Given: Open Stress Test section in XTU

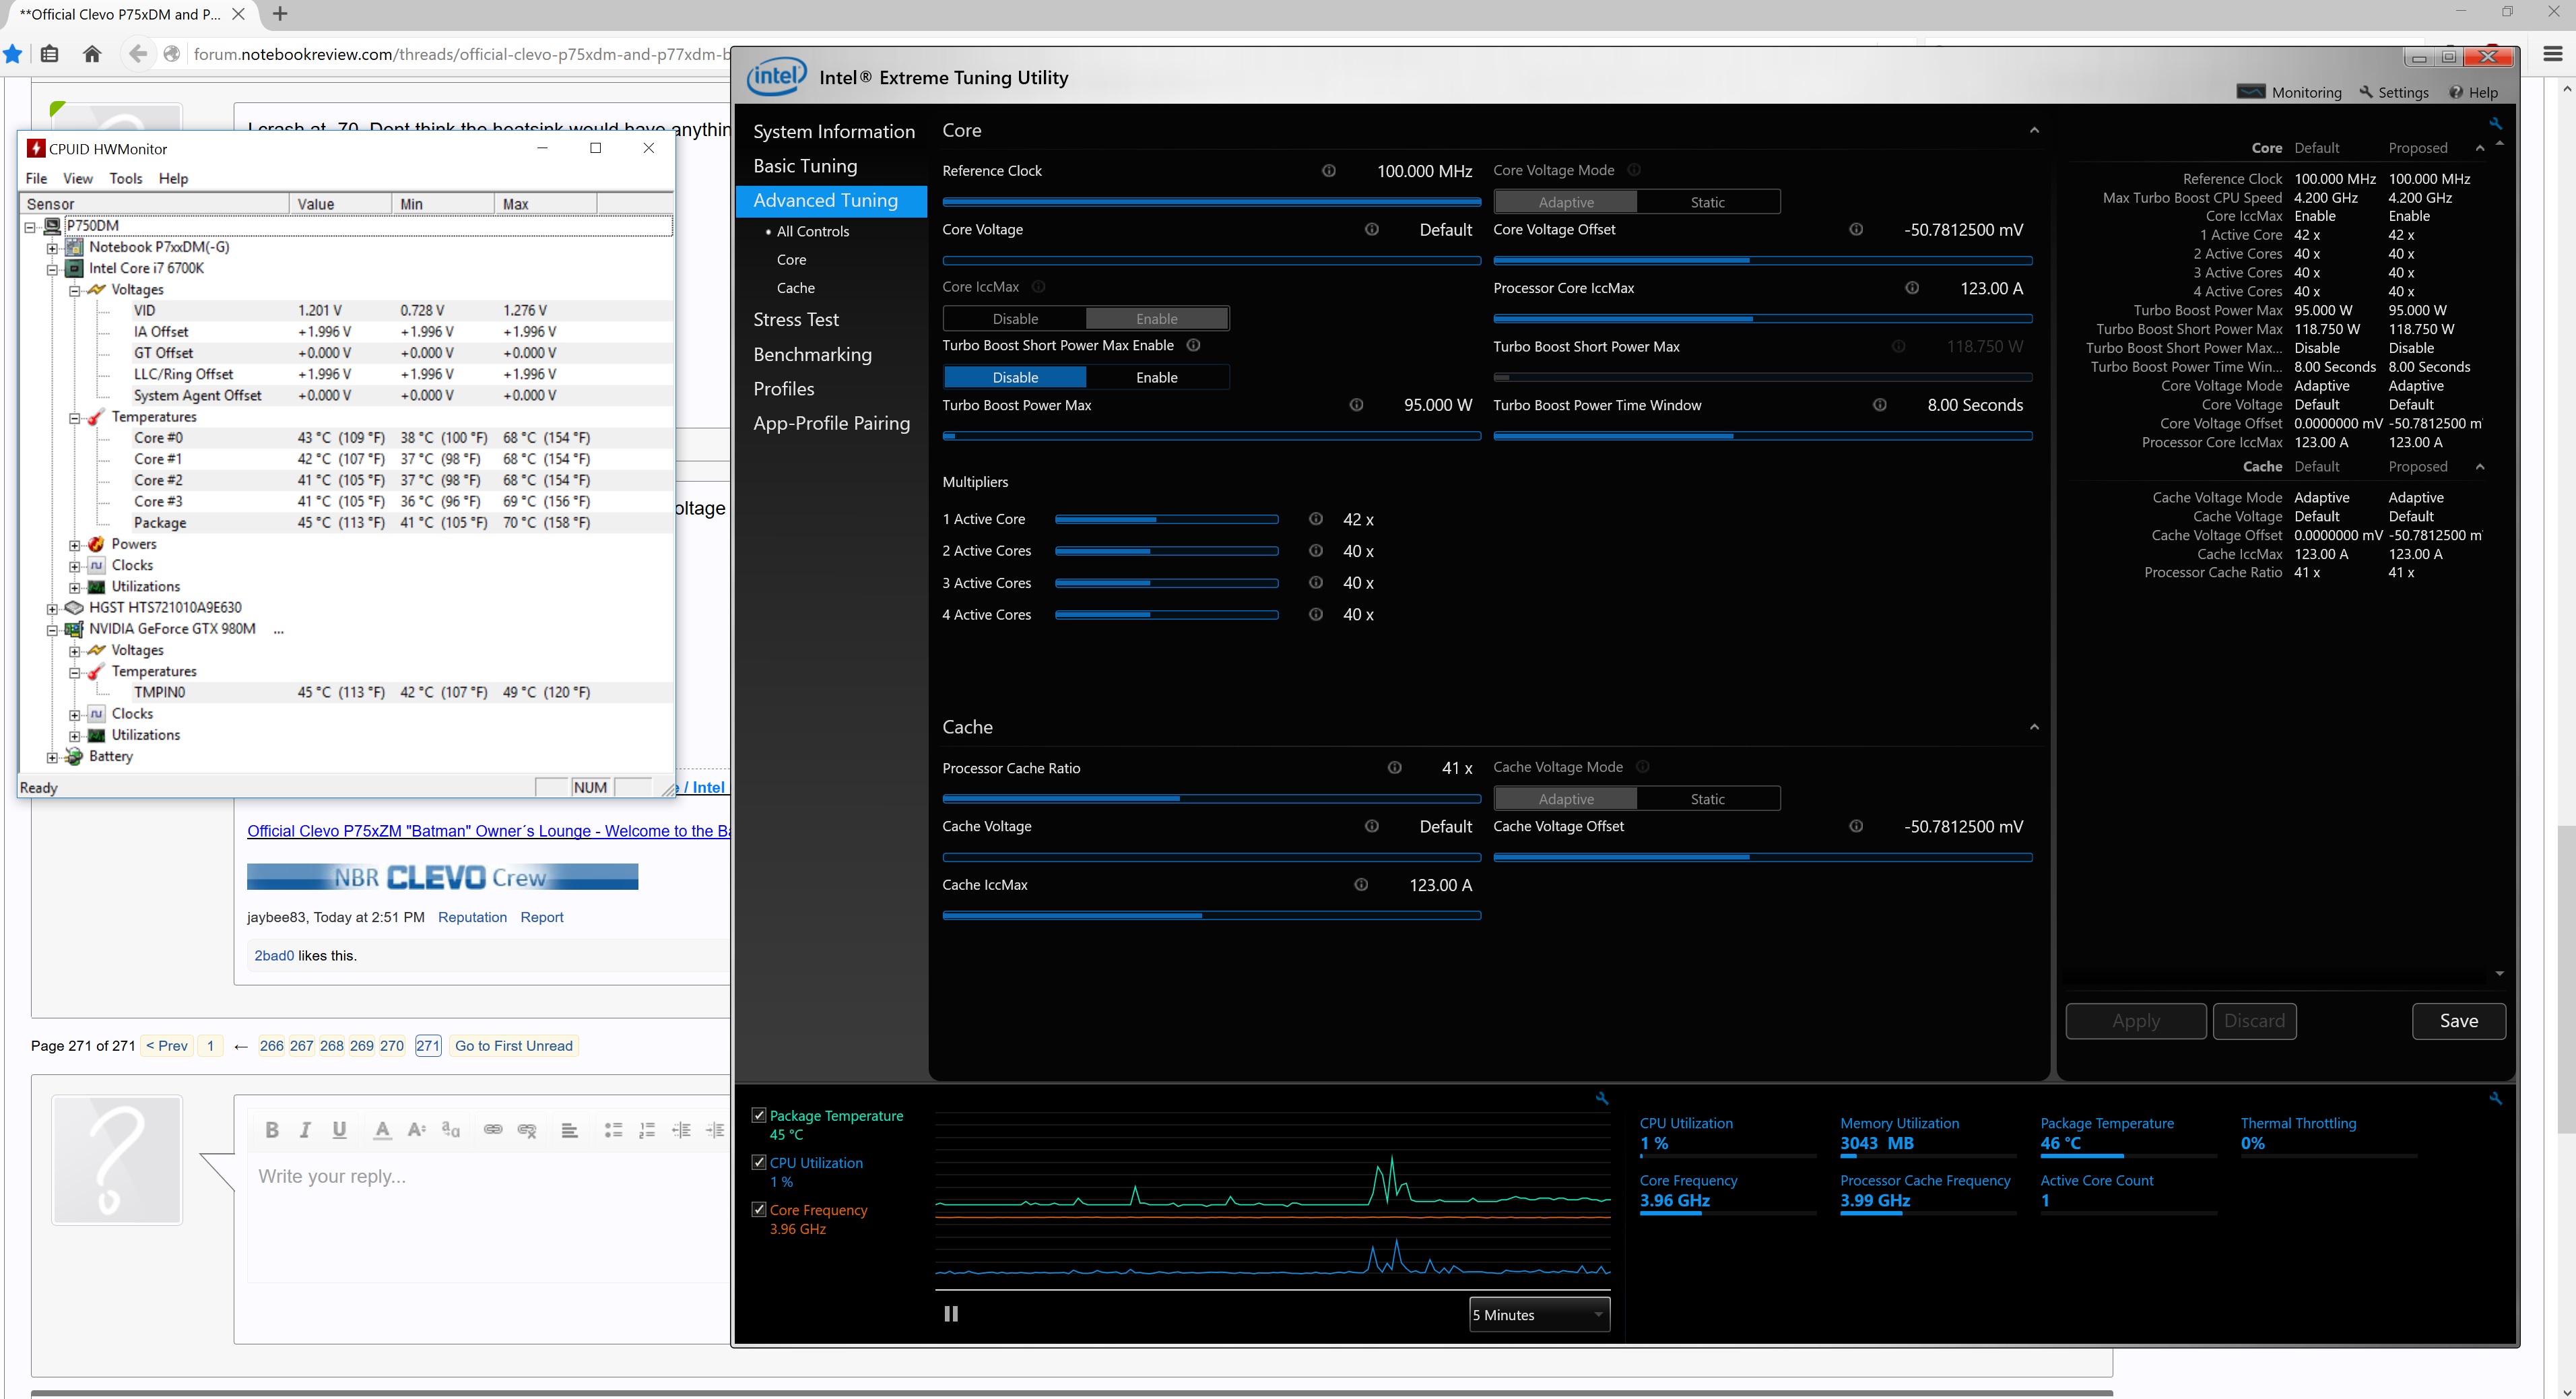Looking at the screenshot, I should 796,320.
